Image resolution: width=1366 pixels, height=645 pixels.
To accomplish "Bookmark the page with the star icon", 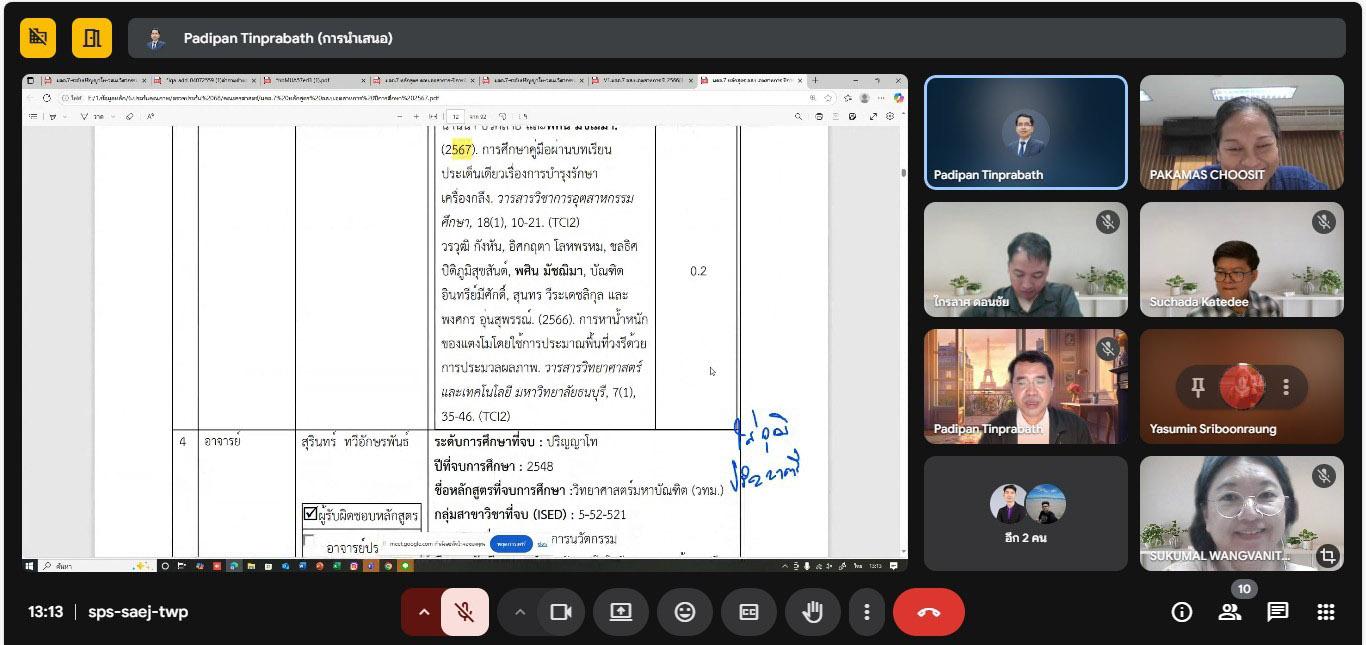I will (x=828, y=98).
